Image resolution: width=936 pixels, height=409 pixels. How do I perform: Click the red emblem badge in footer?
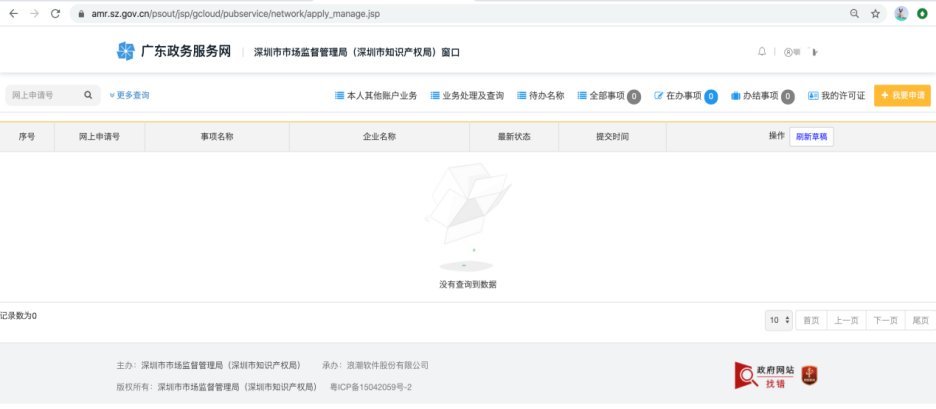809,375
